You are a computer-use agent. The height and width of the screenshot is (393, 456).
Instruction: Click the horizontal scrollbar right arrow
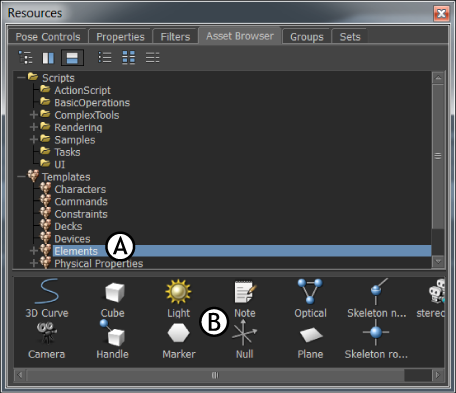click(x=438, y=375)
